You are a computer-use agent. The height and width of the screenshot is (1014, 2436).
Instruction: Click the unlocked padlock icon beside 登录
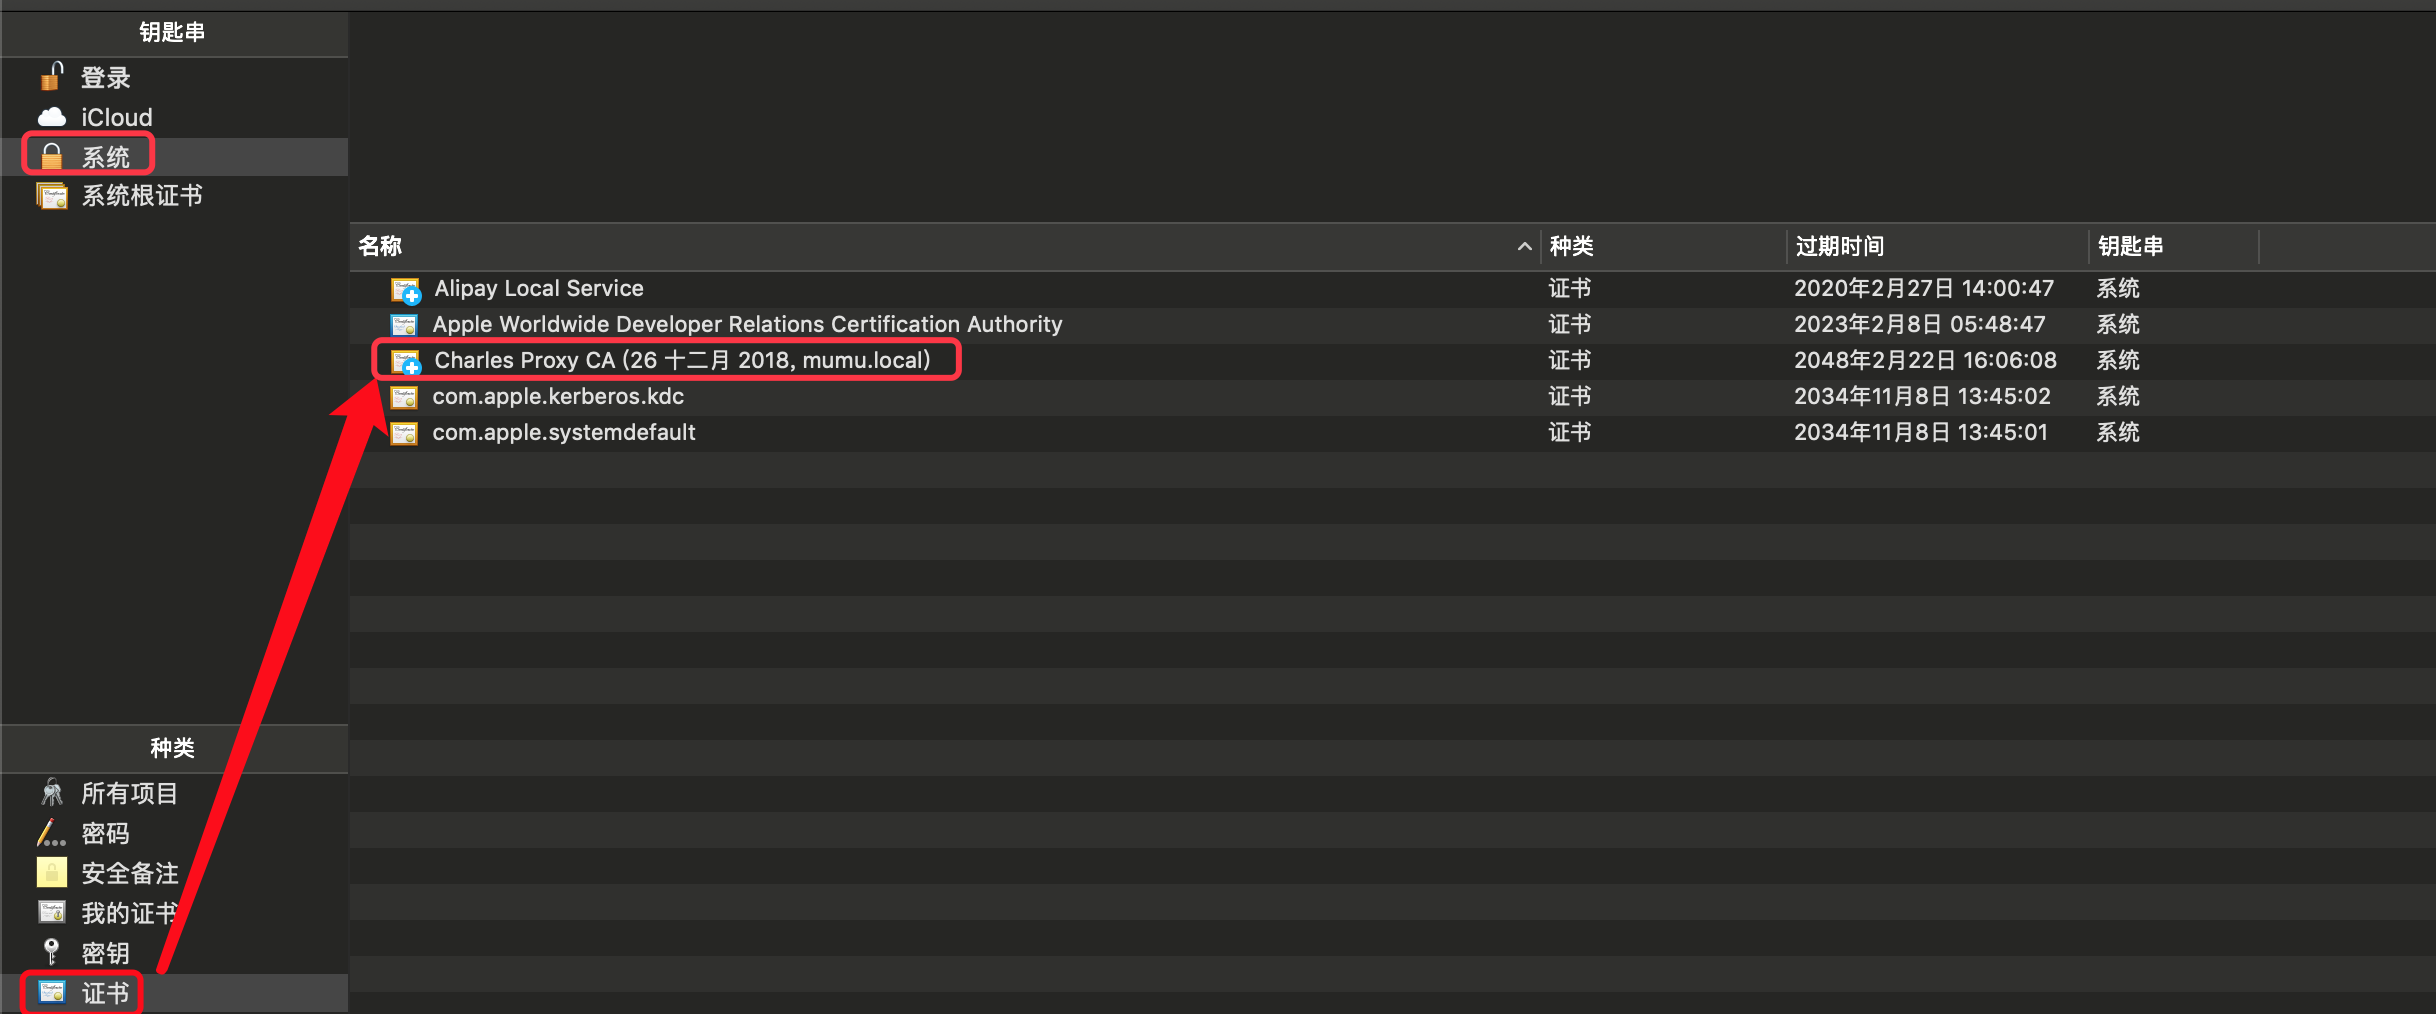(52, 77)
